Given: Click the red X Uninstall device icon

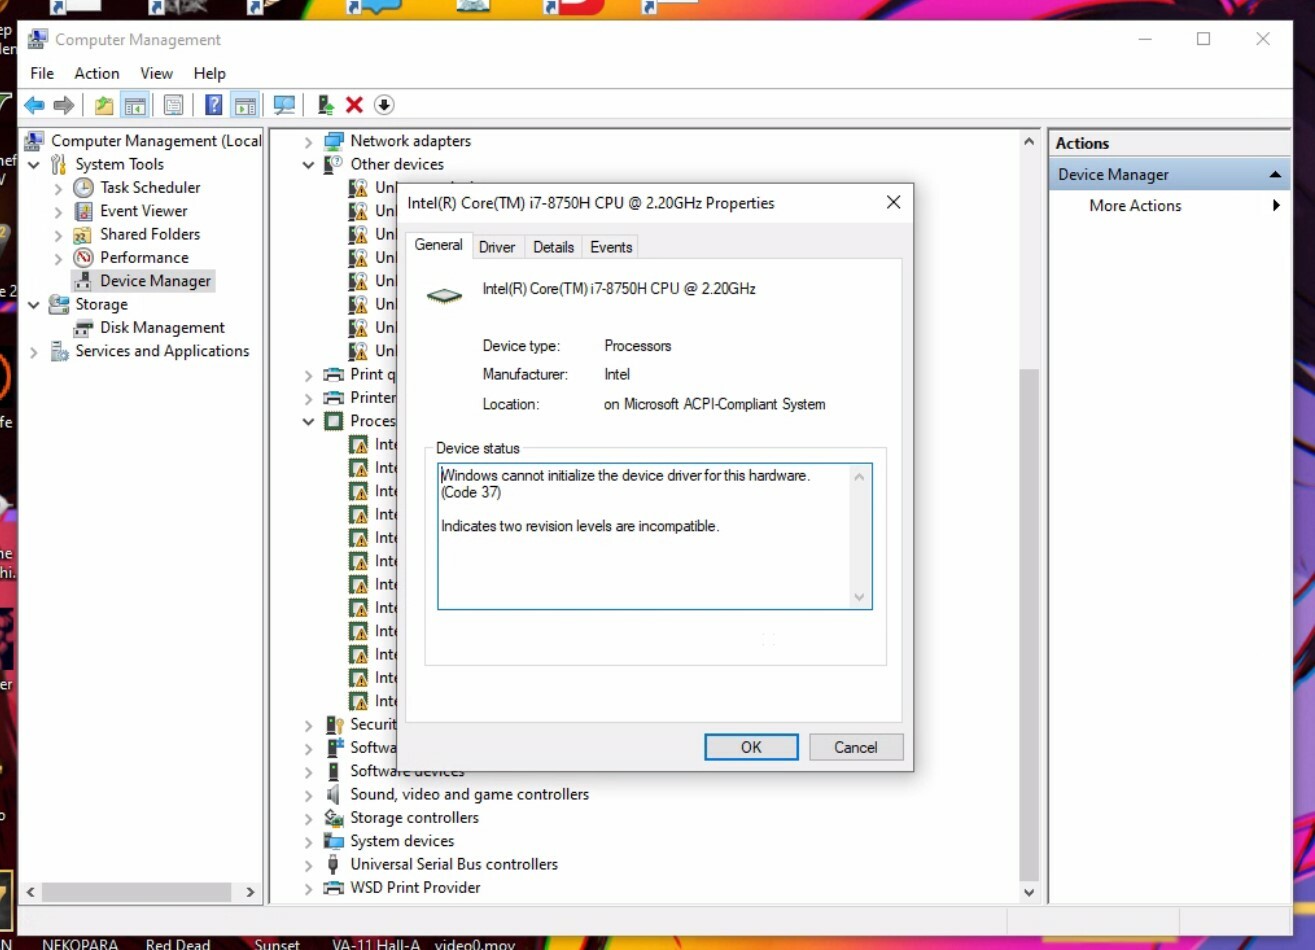Looking at the screenshot, I should 354,105.
